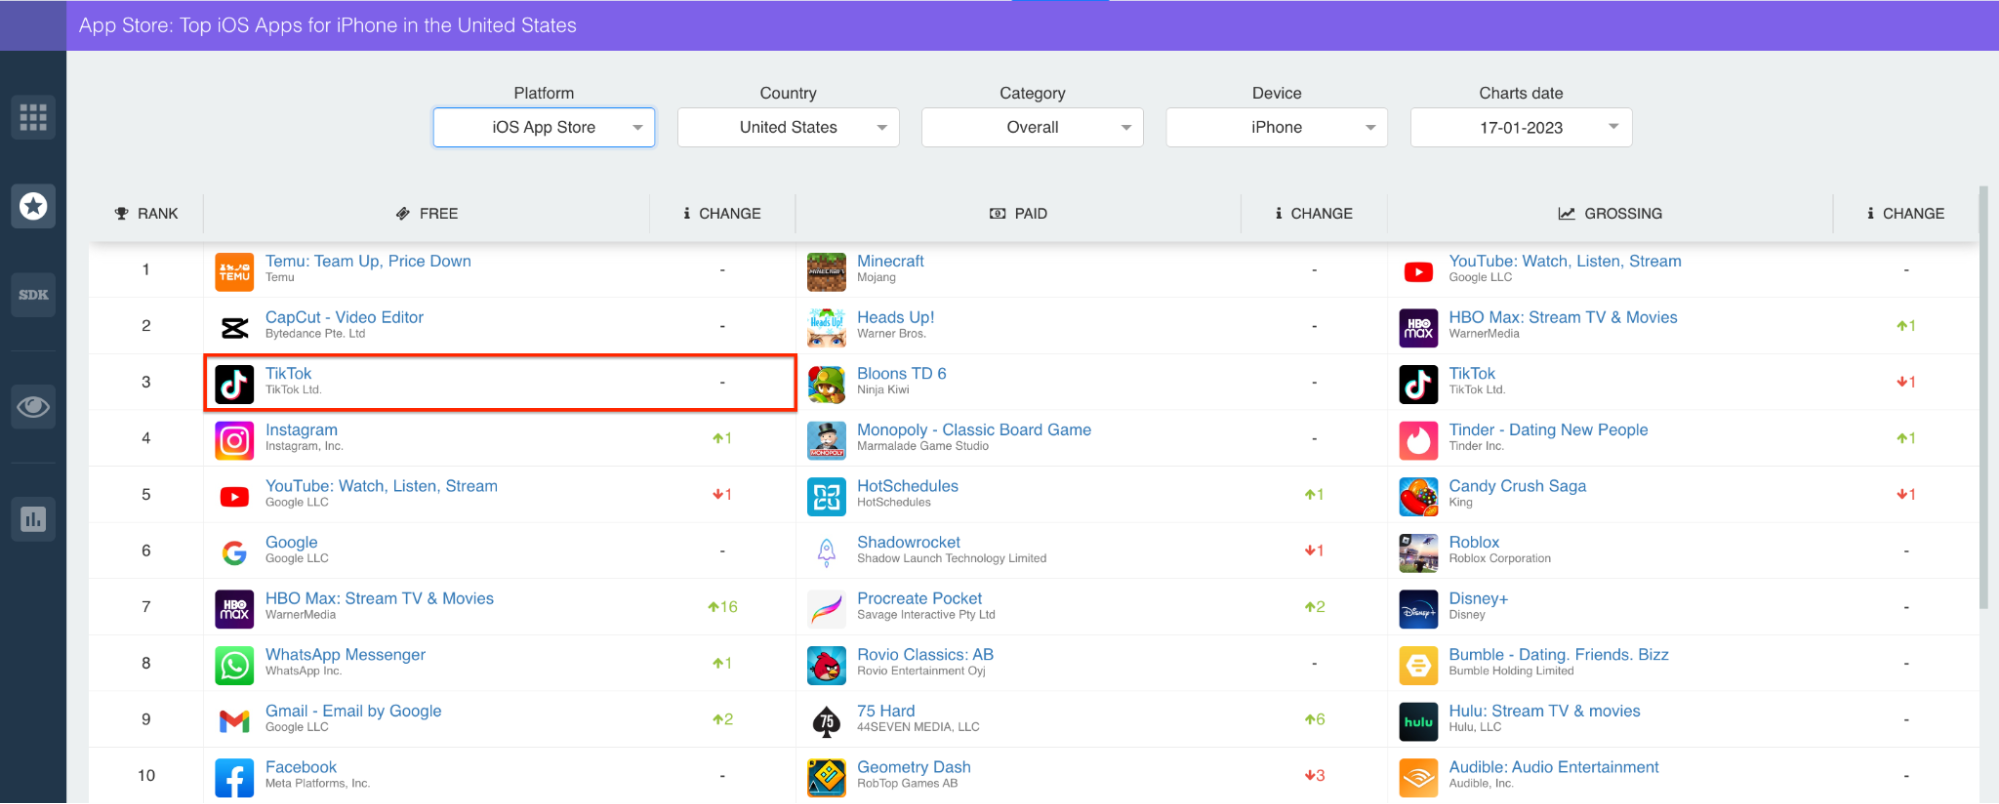
Task: Click the Google app icon
Action: pyautogui.click(x=234, y=552)
